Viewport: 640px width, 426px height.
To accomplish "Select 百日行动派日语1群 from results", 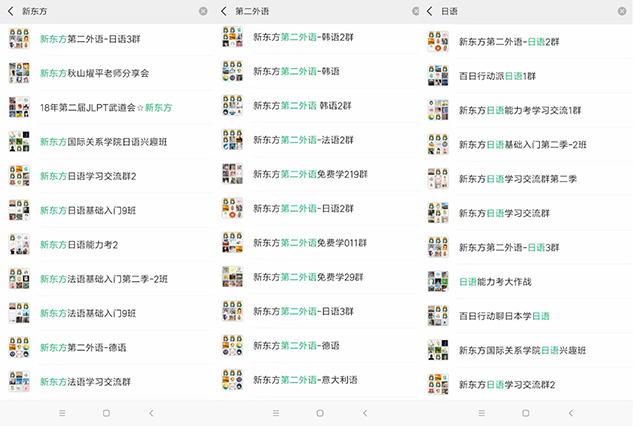I will (x=497, y=76).
